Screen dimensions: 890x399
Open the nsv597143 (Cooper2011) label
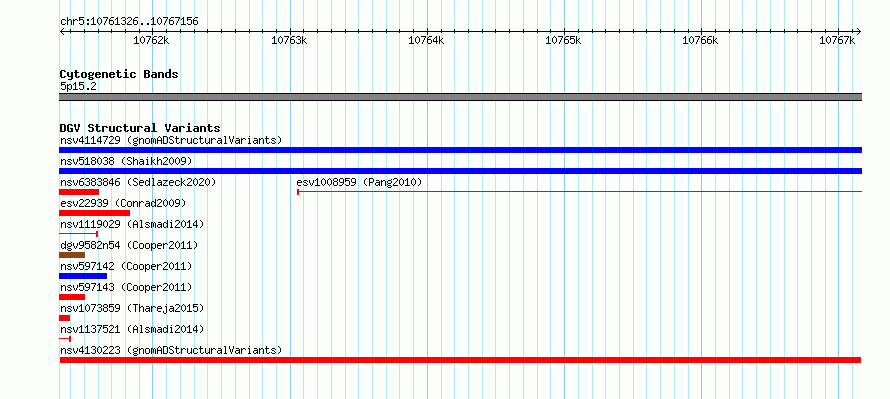tap(126, 287)
